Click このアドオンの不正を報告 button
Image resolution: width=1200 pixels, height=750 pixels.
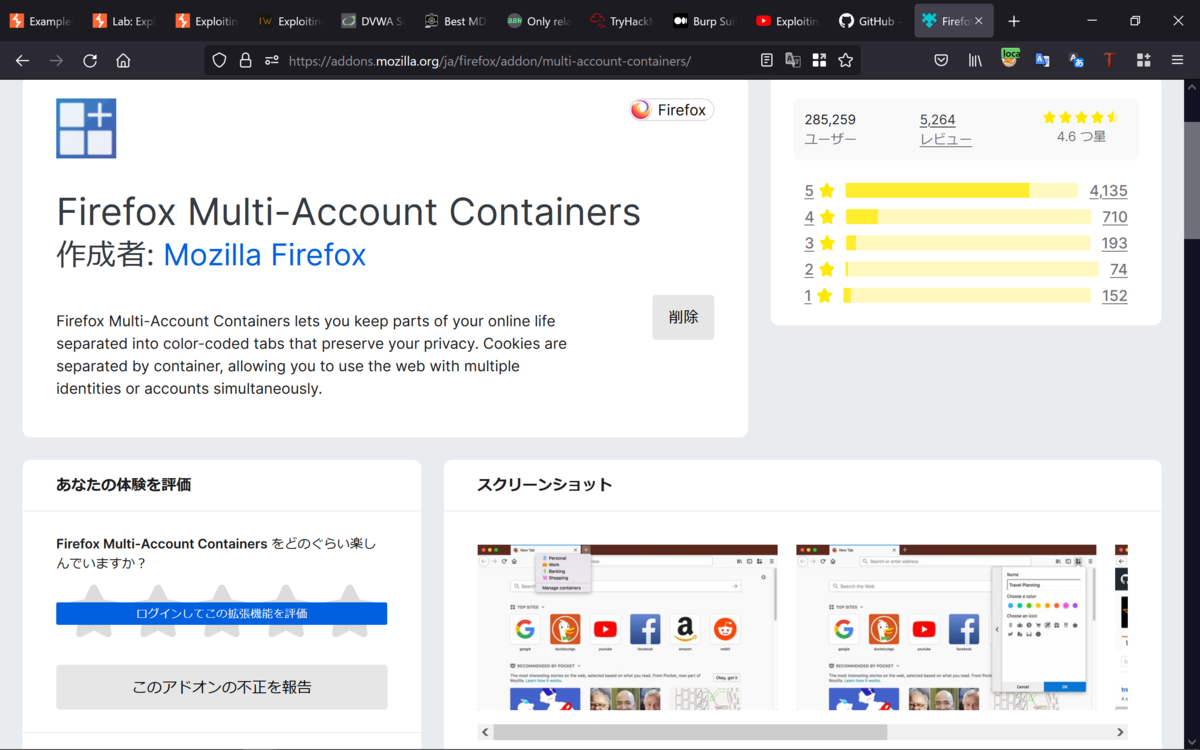[x=221, y=687]
